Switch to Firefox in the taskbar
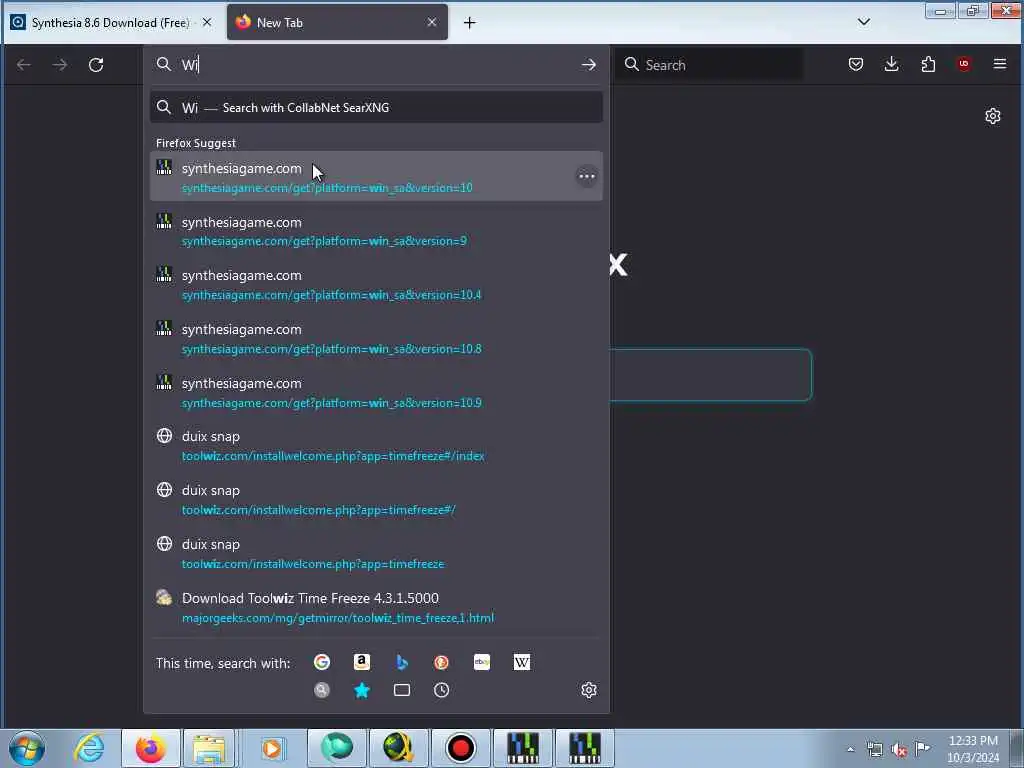Viewport: 1024px width, 768px height. [150, 748]
